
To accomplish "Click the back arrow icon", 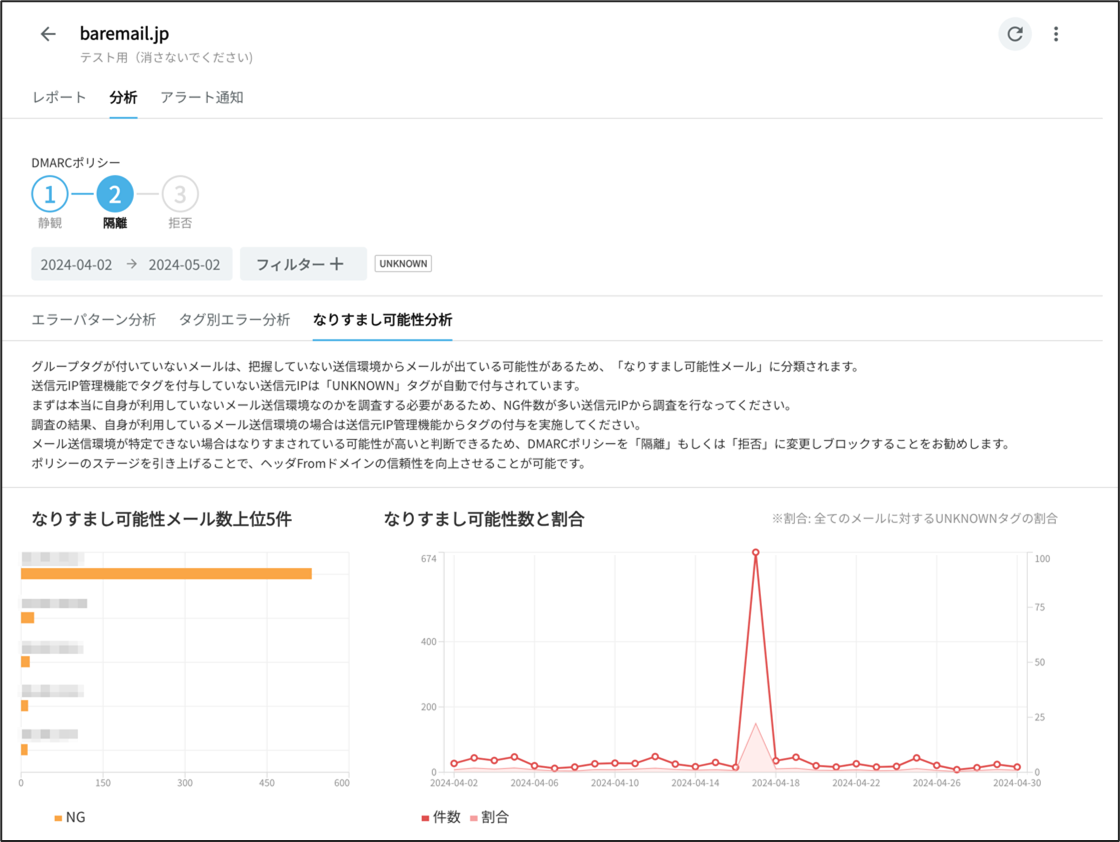I will point(48,34).
